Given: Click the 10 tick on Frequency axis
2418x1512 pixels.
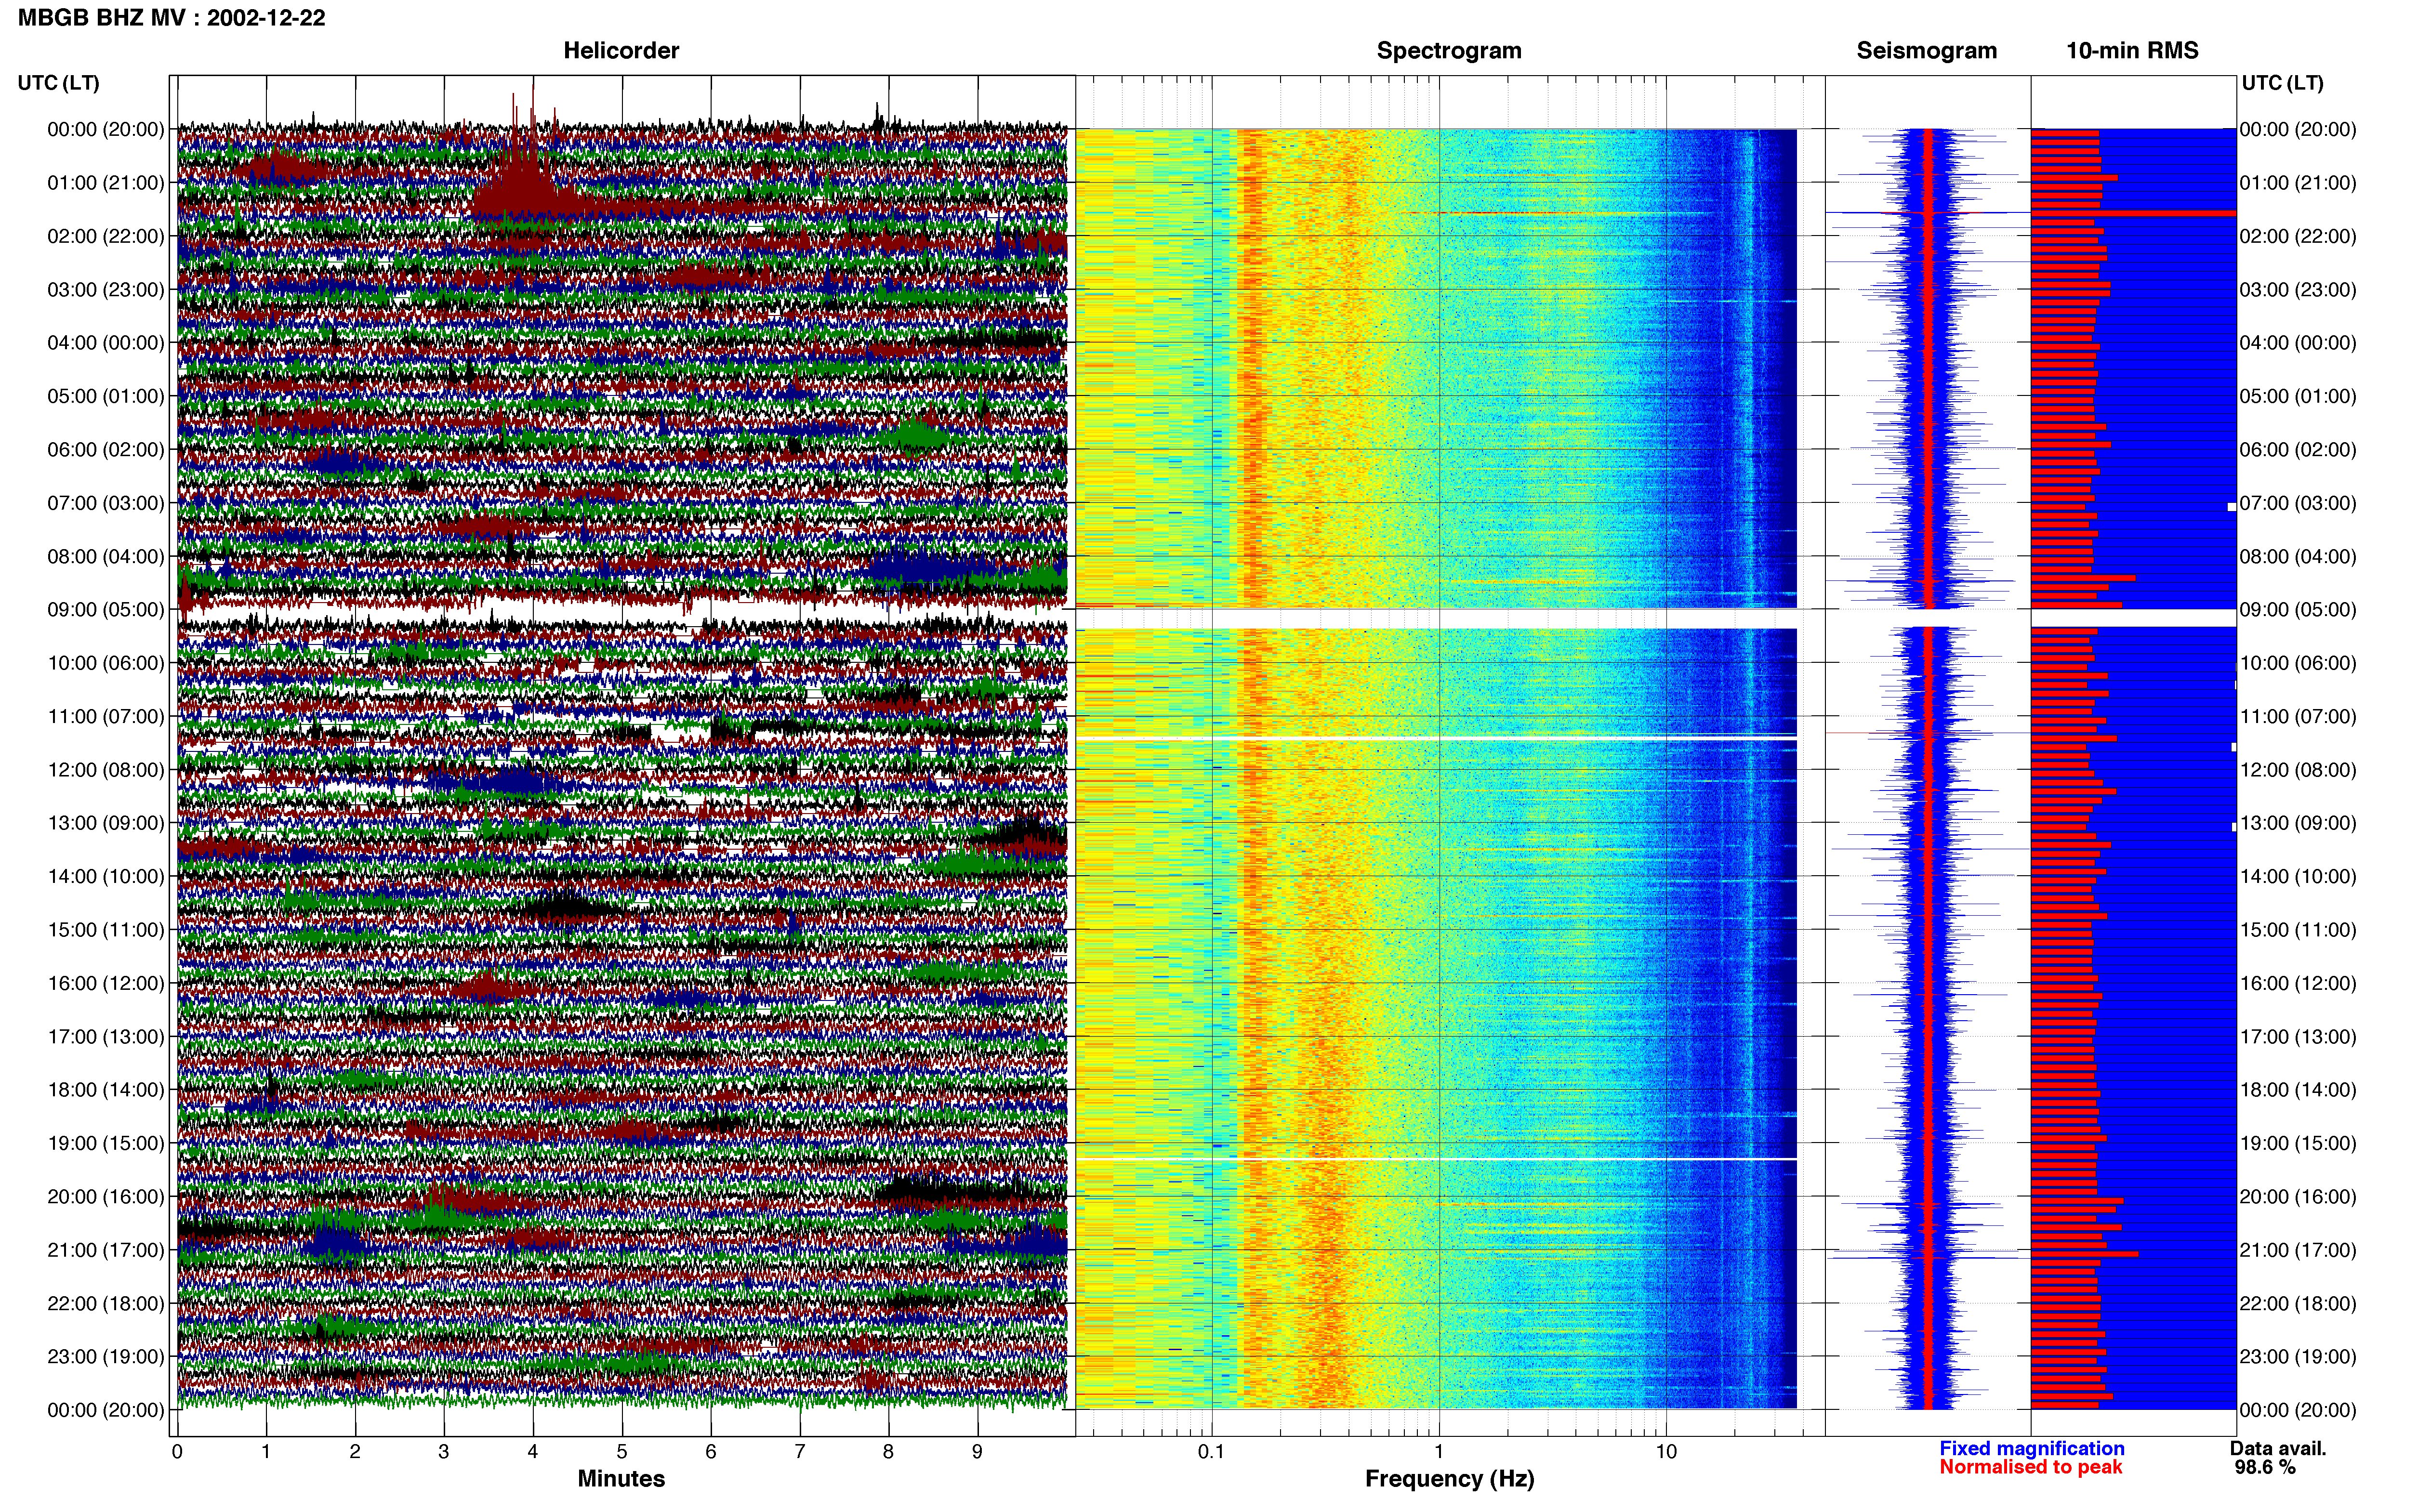Looking at the screenshot, I should (x=1666, y=1452).
